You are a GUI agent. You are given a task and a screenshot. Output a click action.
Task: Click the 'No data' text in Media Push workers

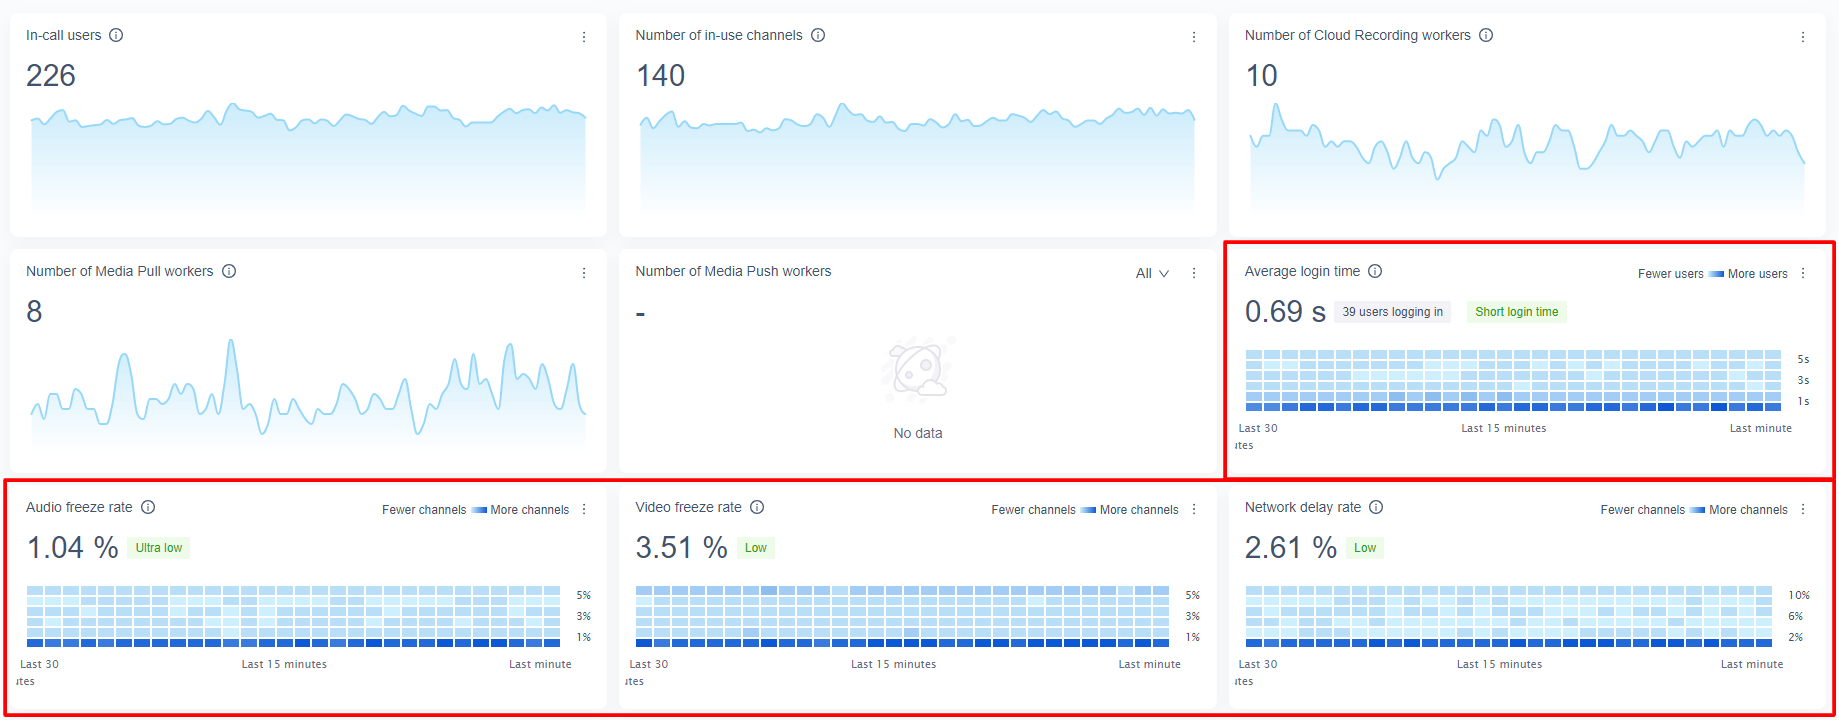[918, 433]
